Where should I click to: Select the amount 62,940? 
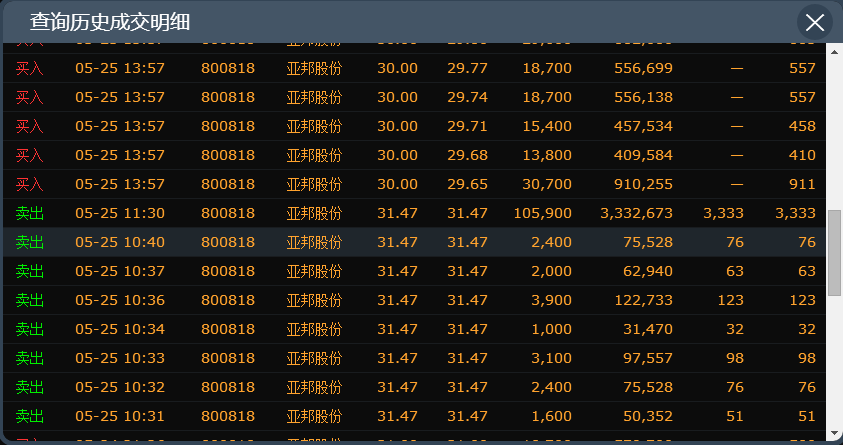pos(648,271)
